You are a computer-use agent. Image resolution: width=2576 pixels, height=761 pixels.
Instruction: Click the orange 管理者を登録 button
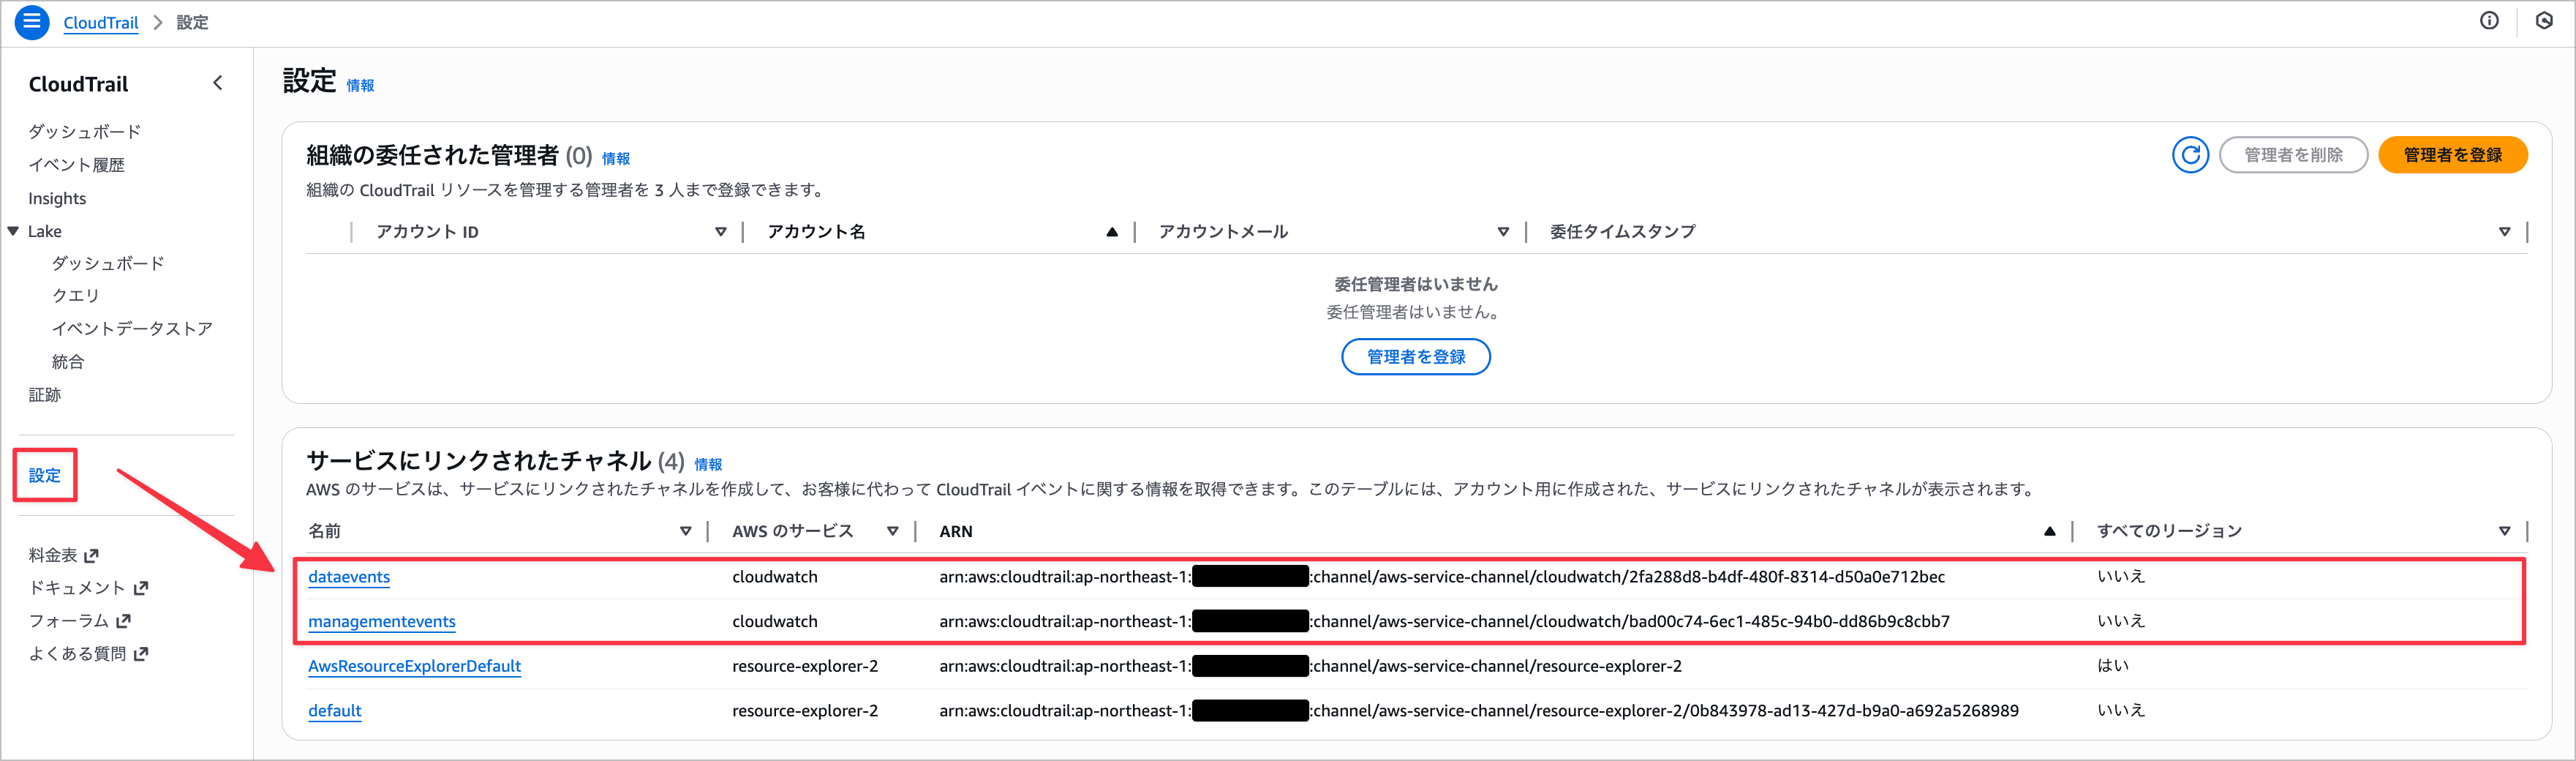[x=2452, y=155]
